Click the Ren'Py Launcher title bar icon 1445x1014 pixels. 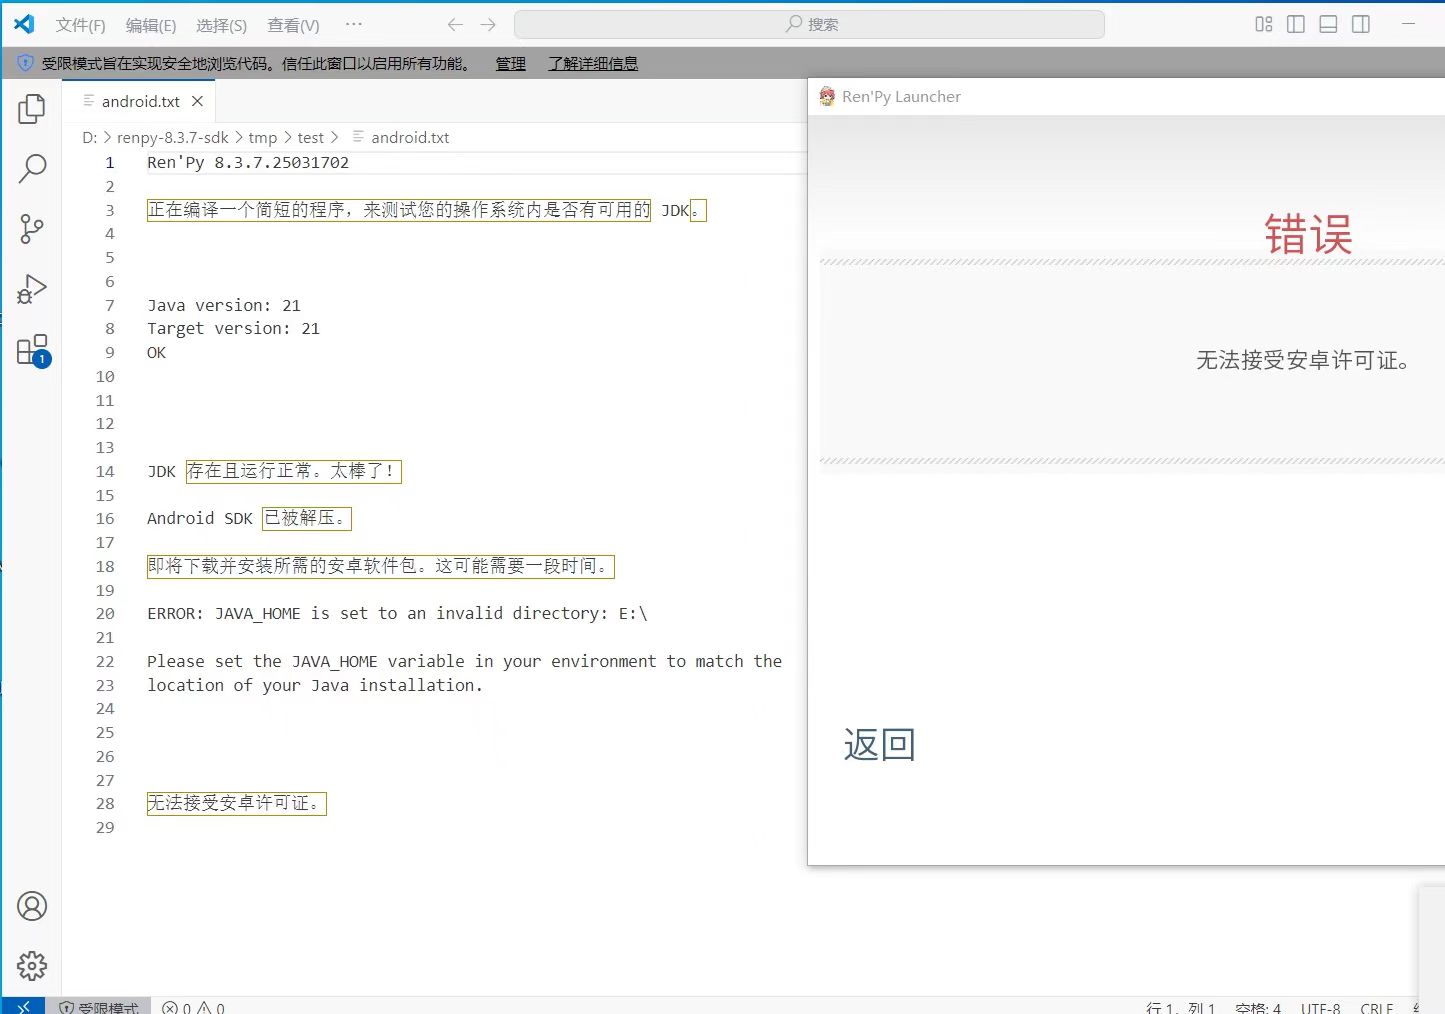(x=827, y=96)
